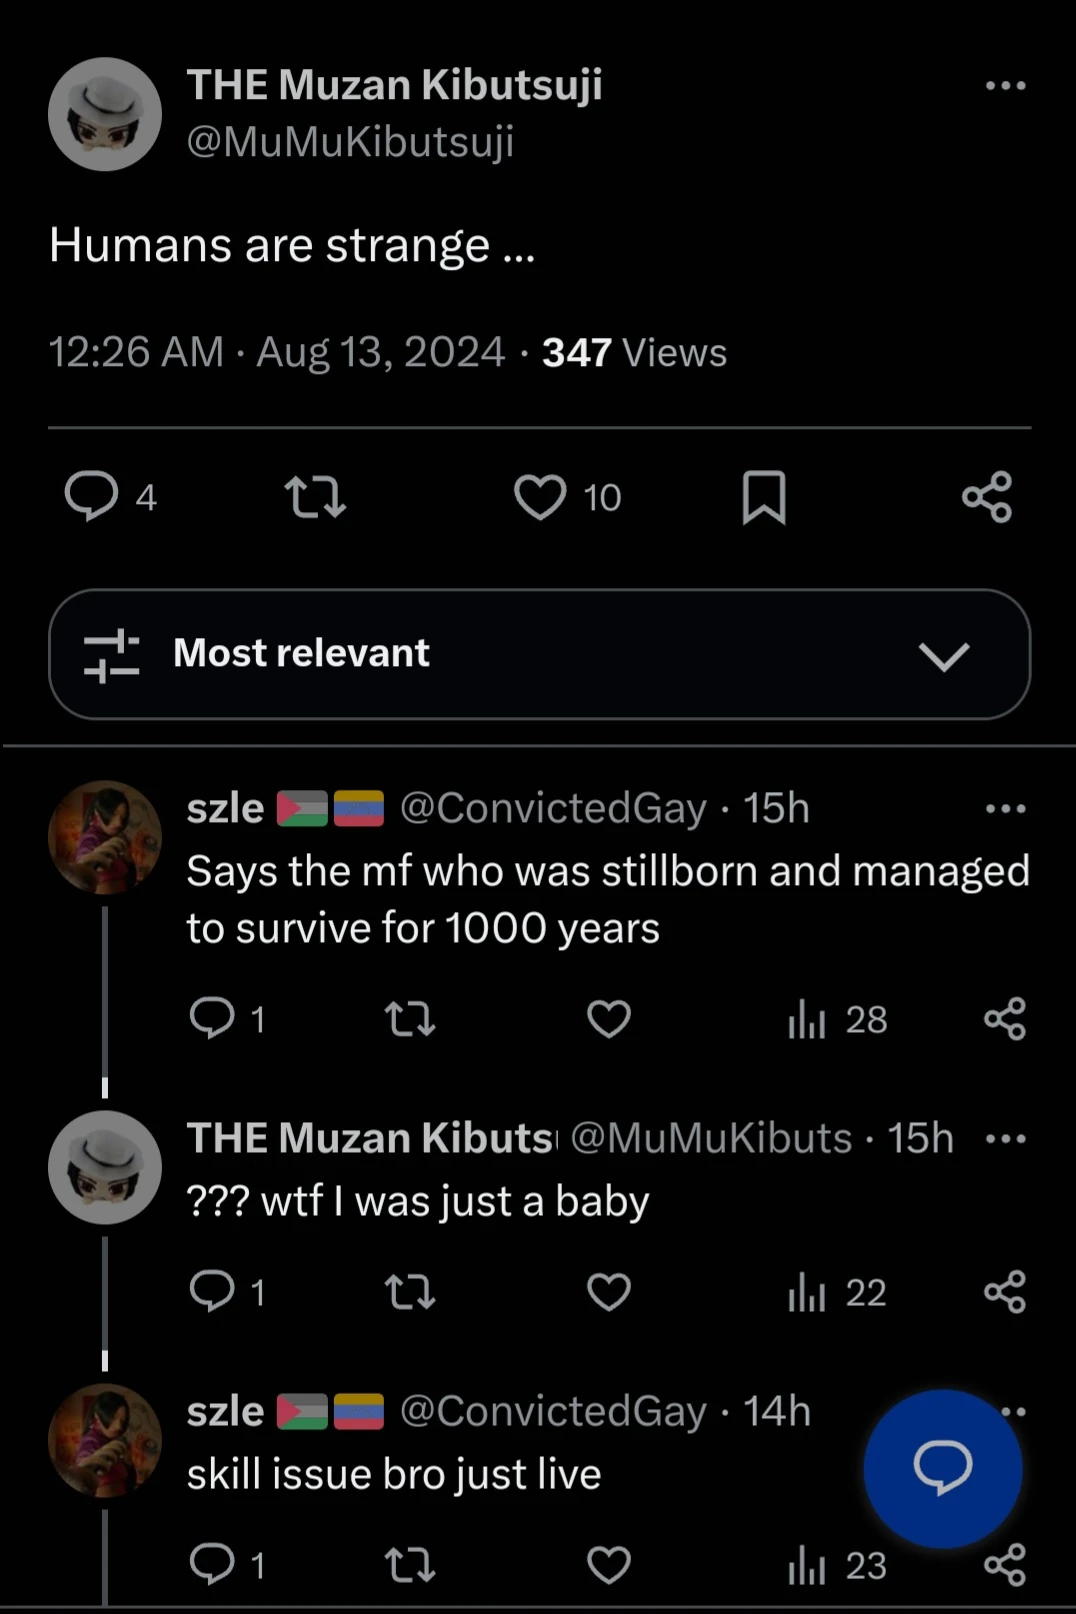Viewport: 1076px width, 1614px height.
Task: Retweet the "skill issue bro" reply
Action: click(x=410, y=1565)
